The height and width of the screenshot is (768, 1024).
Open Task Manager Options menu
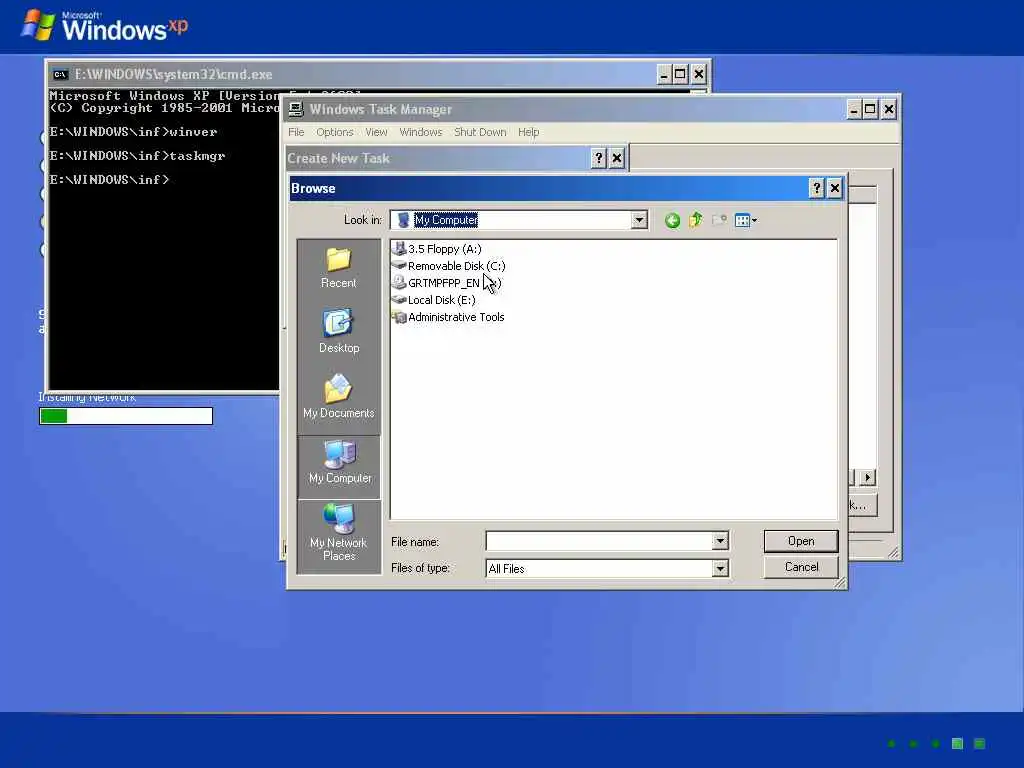click(334, 132)
